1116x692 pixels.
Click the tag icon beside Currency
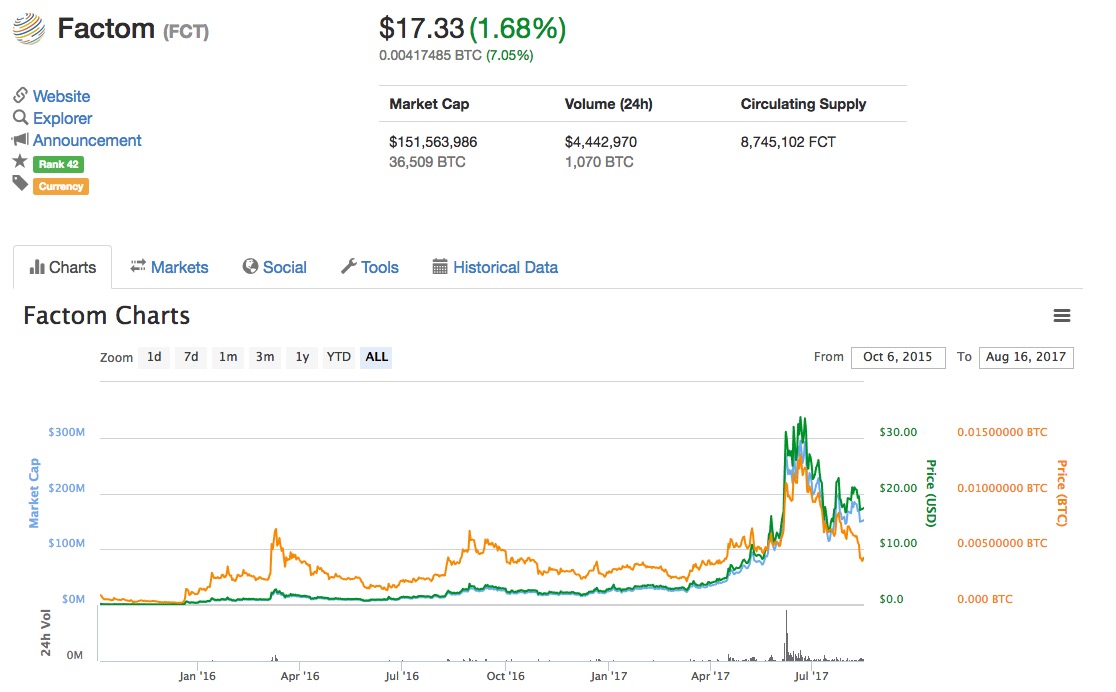tap(20, 184)
